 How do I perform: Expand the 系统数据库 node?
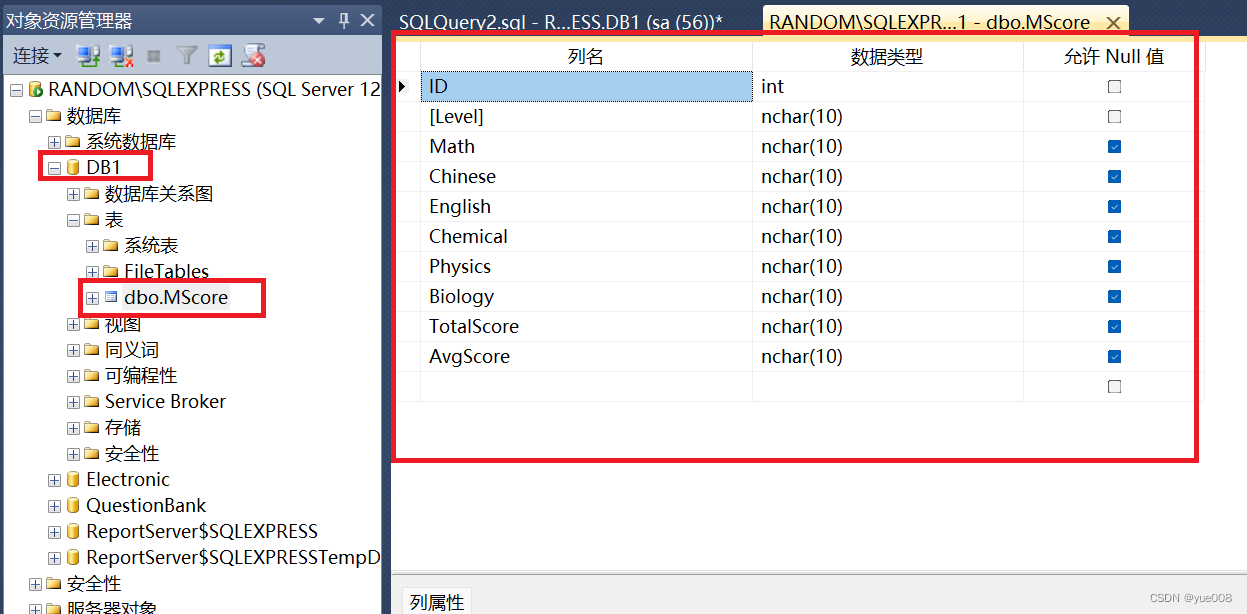54,141
